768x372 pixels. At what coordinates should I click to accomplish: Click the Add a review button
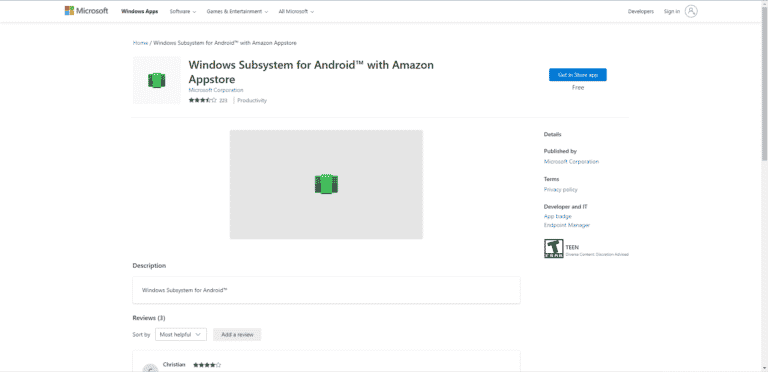pyautogui.click(x=237, y=334)
